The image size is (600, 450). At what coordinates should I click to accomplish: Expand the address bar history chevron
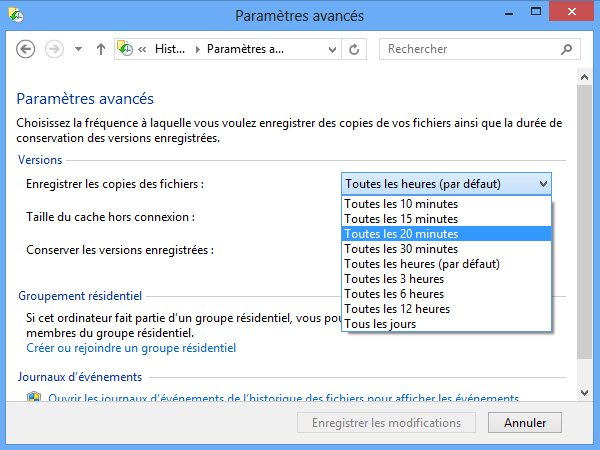click(x=332, y=49)
